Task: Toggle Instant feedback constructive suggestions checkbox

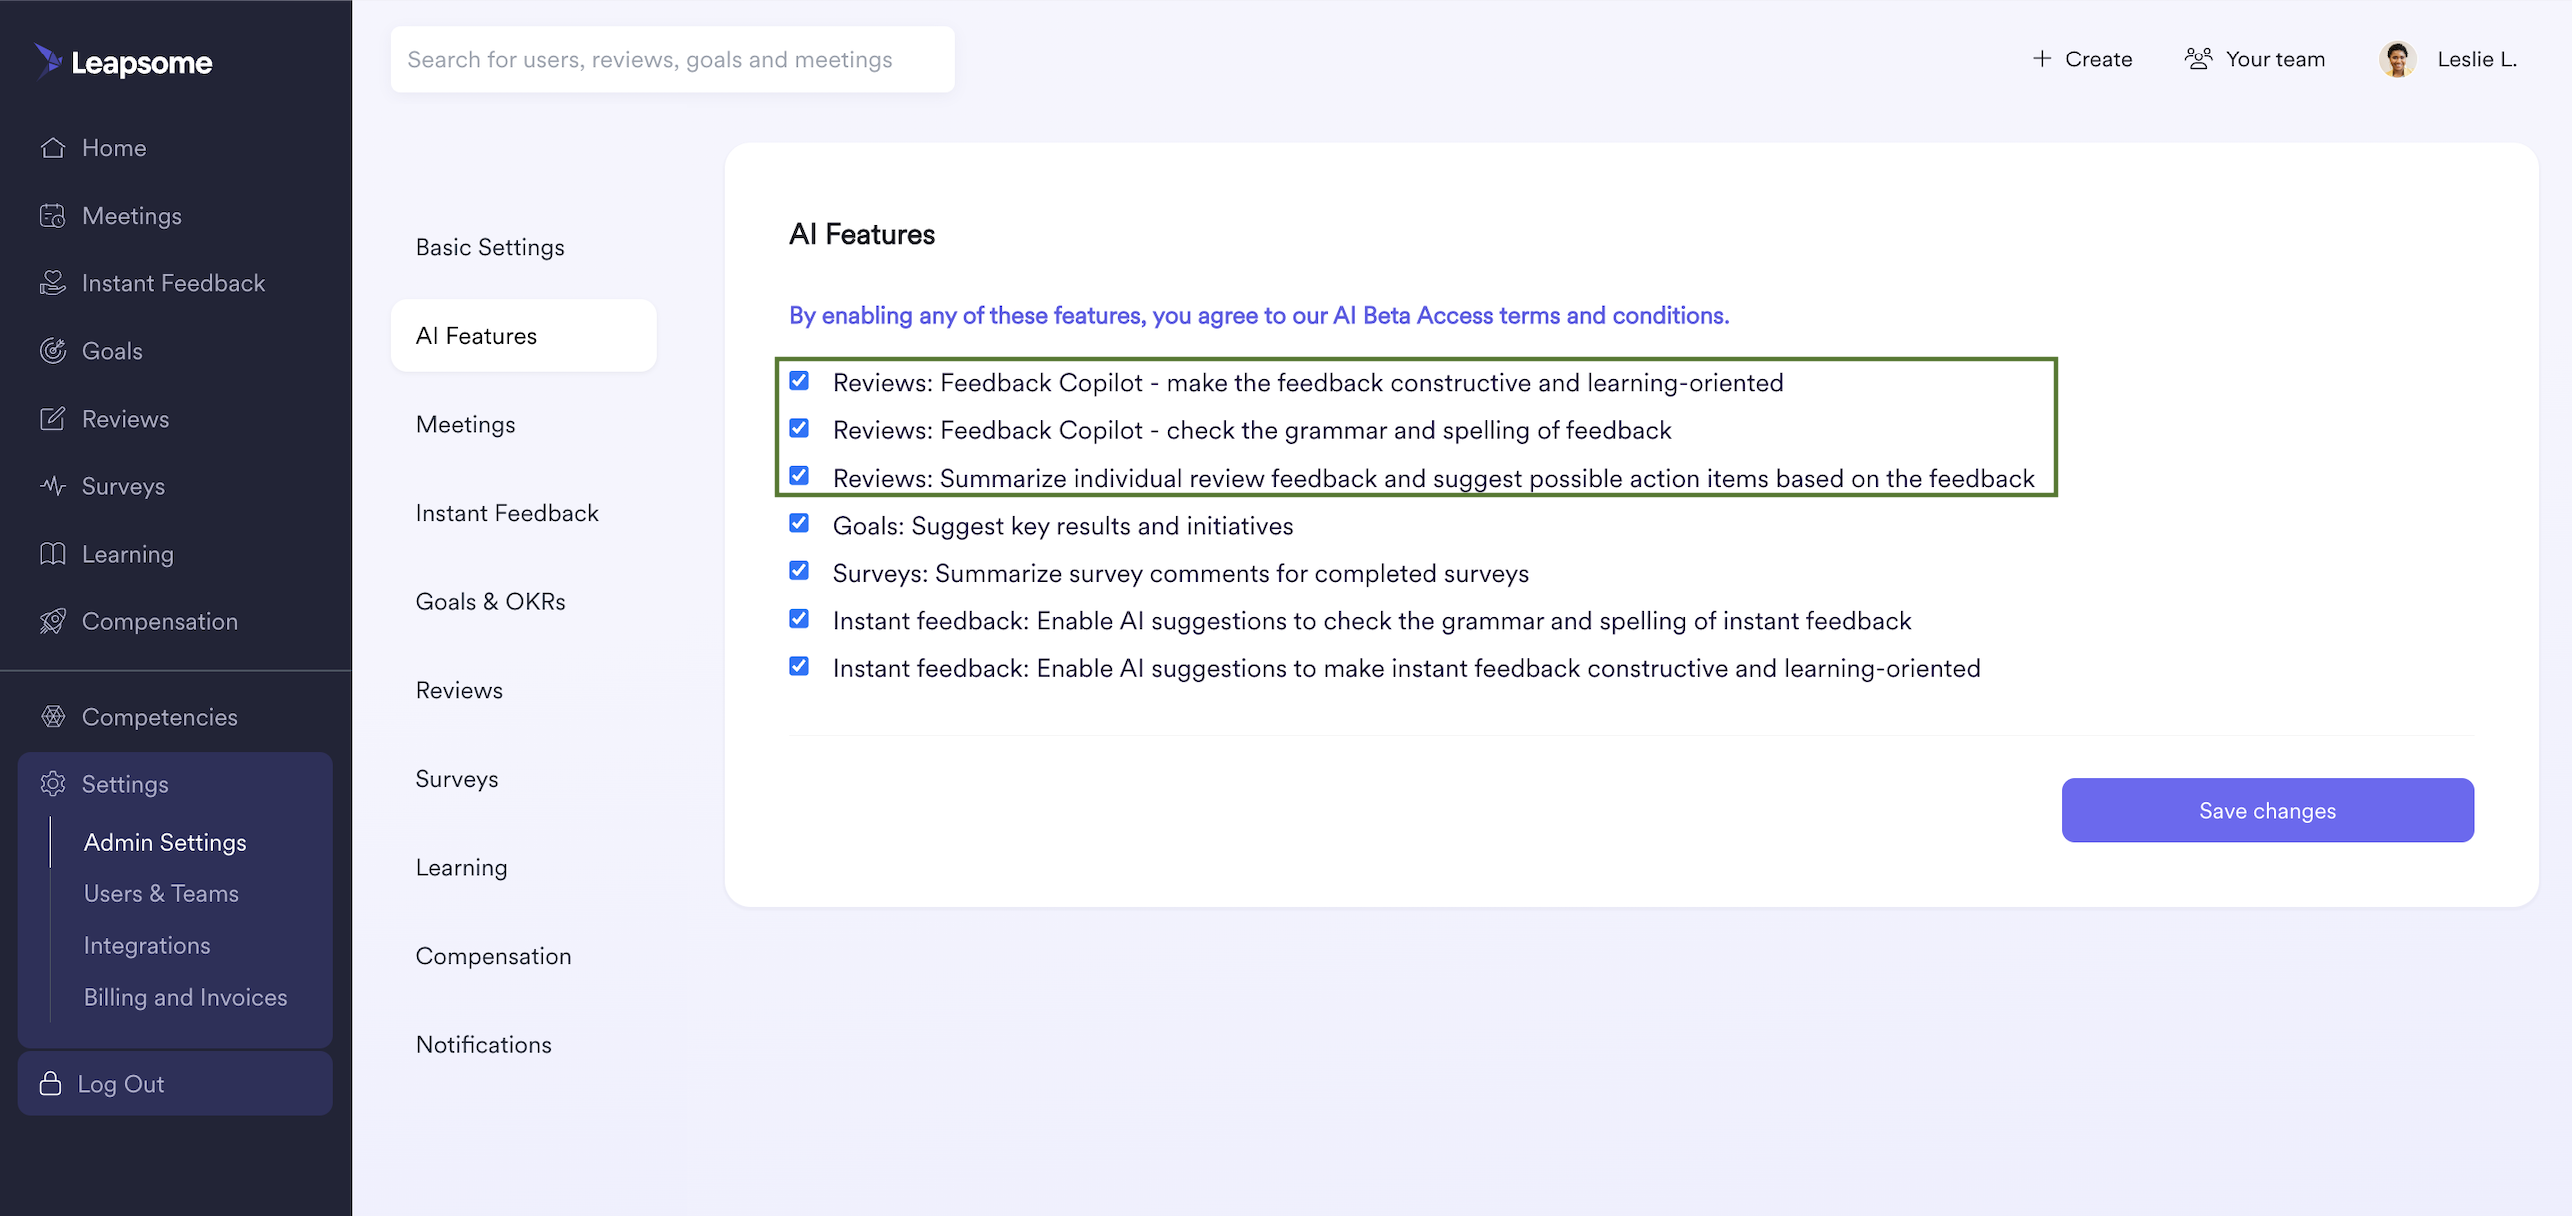Action: tap(799, 666)
